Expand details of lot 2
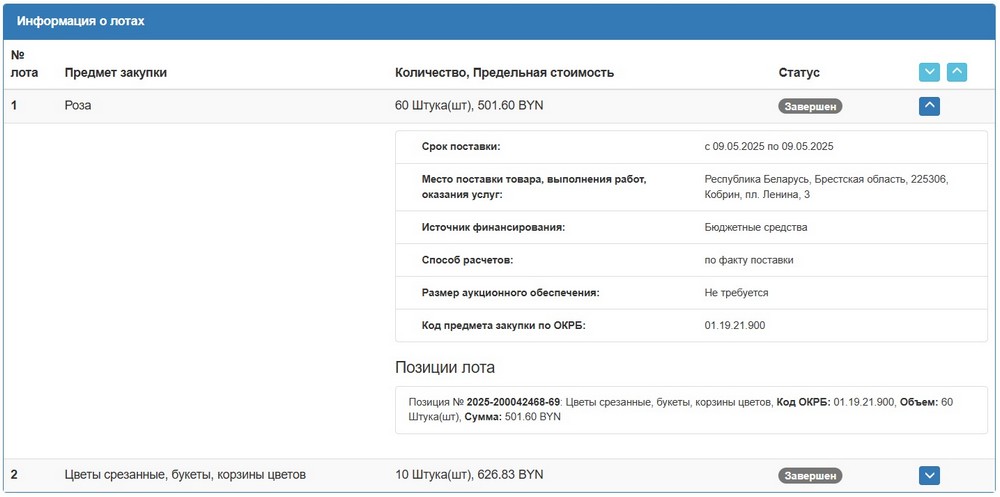Screen dimensions: 1000x497 pyautogui.click(x=929, y=475)
